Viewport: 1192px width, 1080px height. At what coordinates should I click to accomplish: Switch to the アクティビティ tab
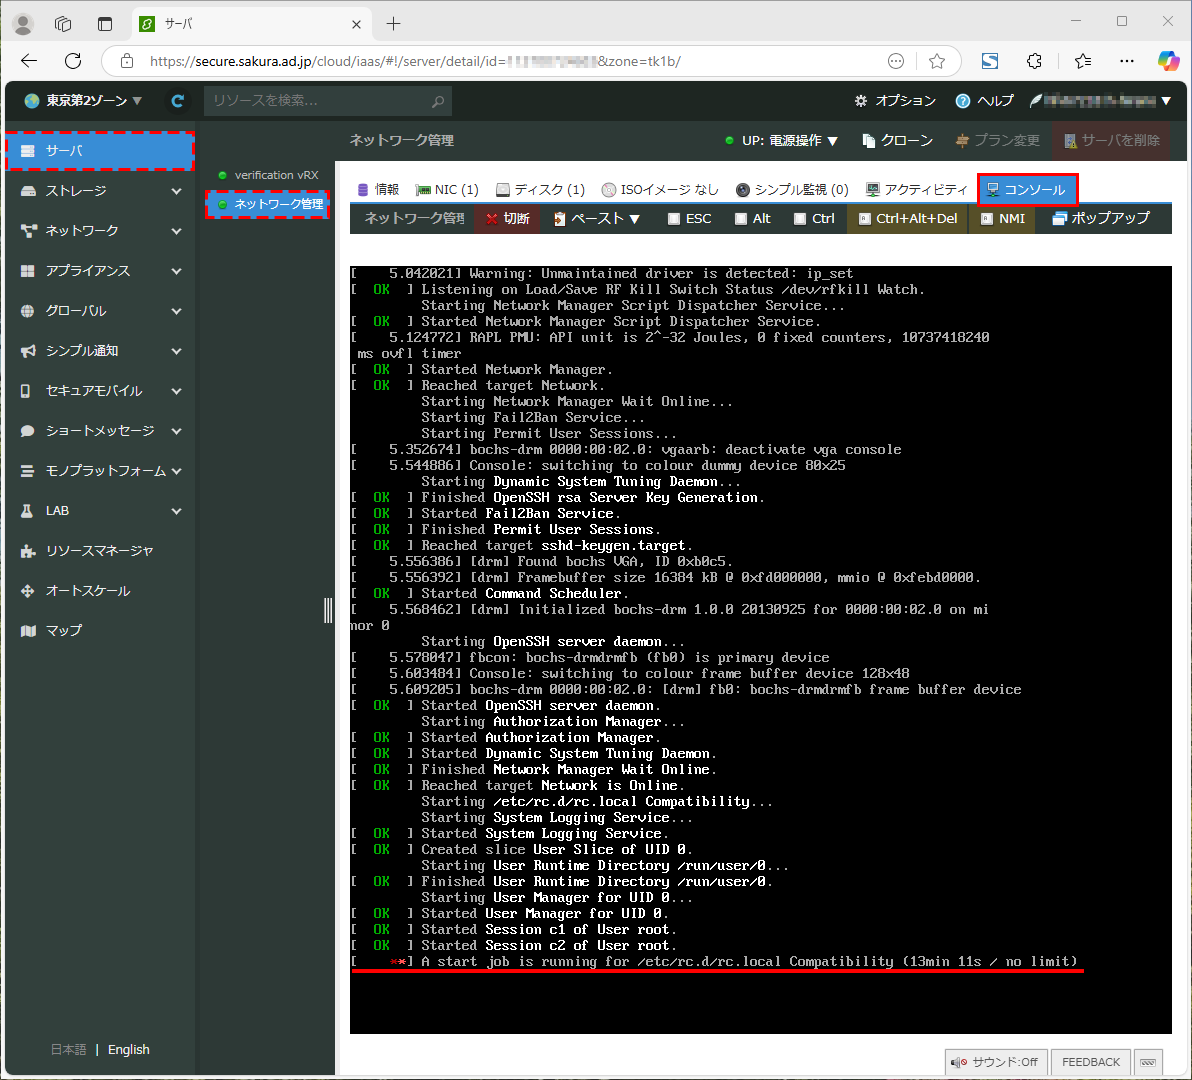pyautogui.click(x=916, y=189)
